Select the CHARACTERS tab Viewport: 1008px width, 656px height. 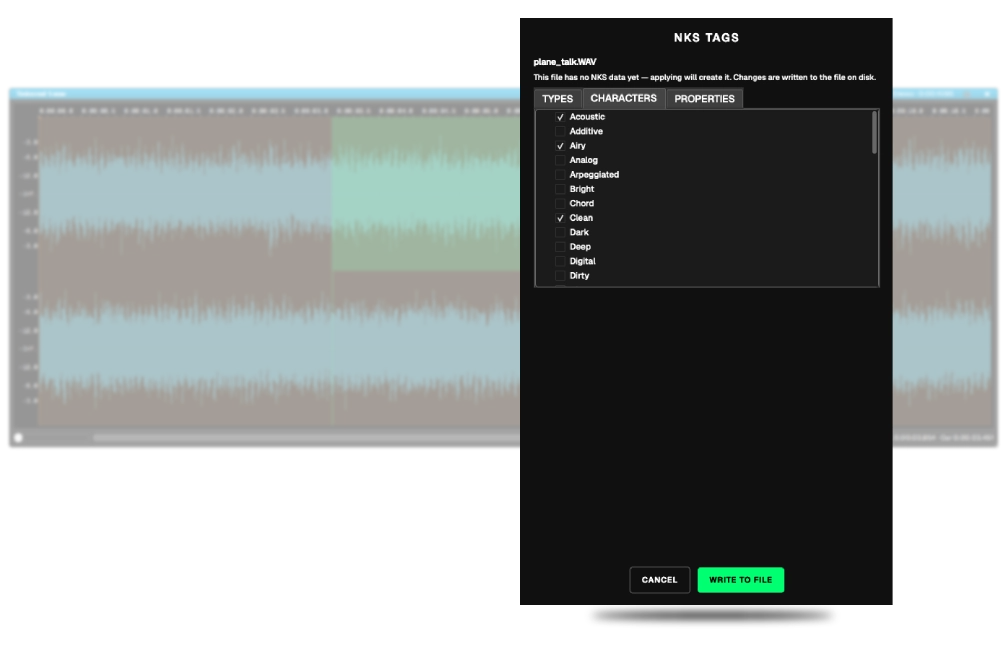pyautogui.click(x=624, y=98)
